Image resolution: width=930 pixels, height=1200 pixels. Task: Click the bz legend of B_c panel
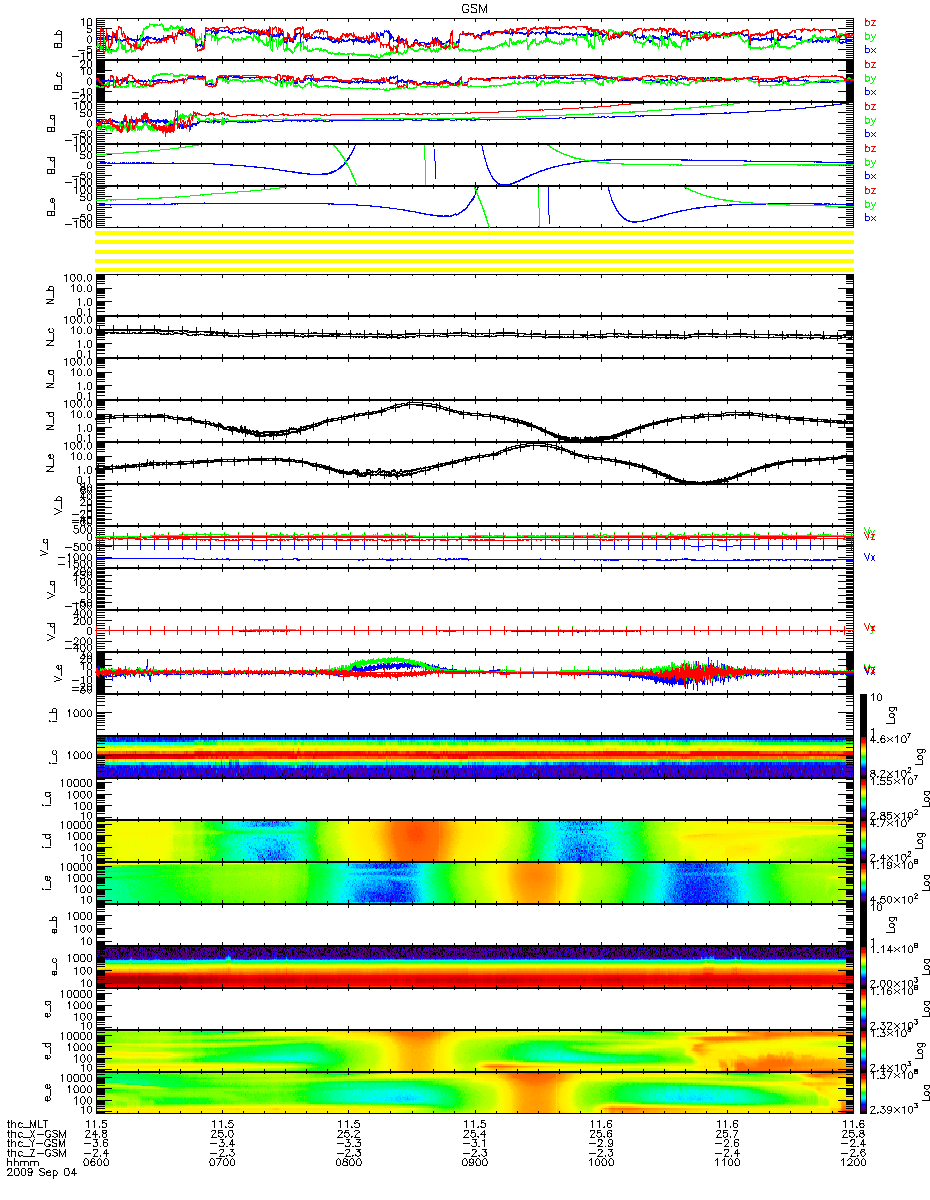pyautogui.click(x=869, y=64)
